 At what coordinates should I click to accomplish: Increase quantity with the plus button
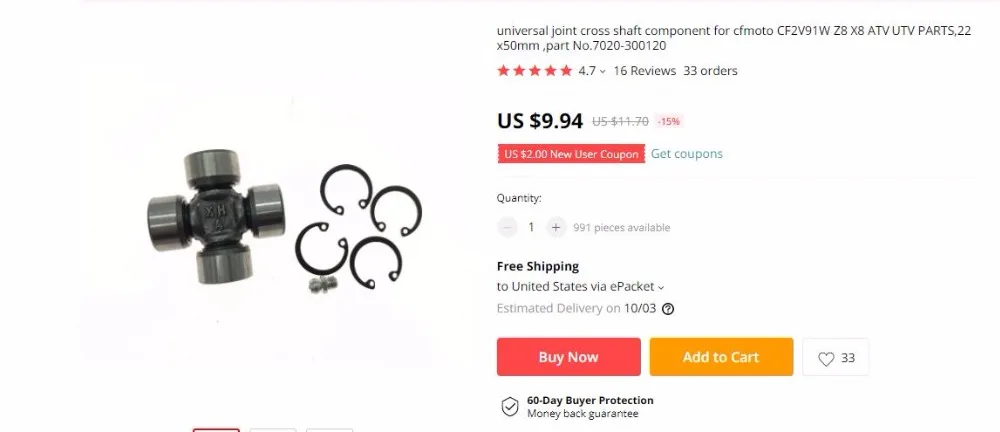(556, 227)
